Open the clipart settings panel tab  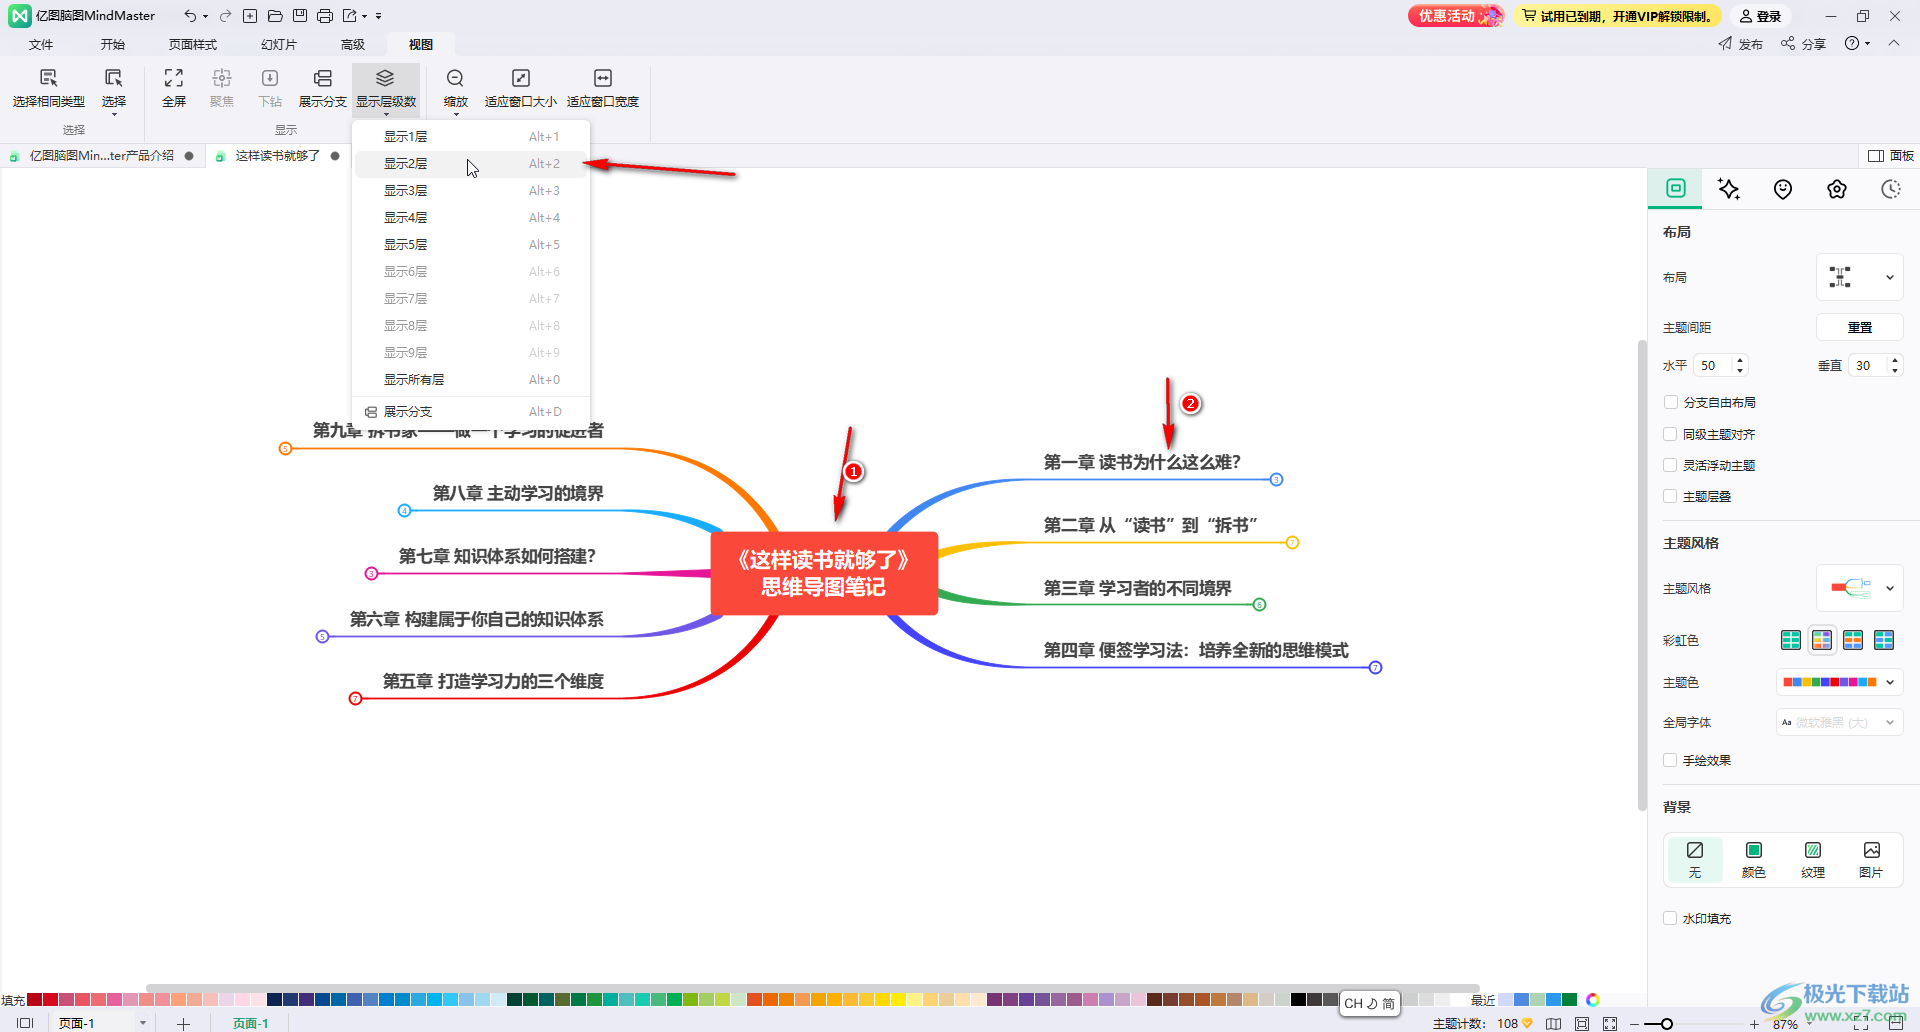[x=1837, y=189]
